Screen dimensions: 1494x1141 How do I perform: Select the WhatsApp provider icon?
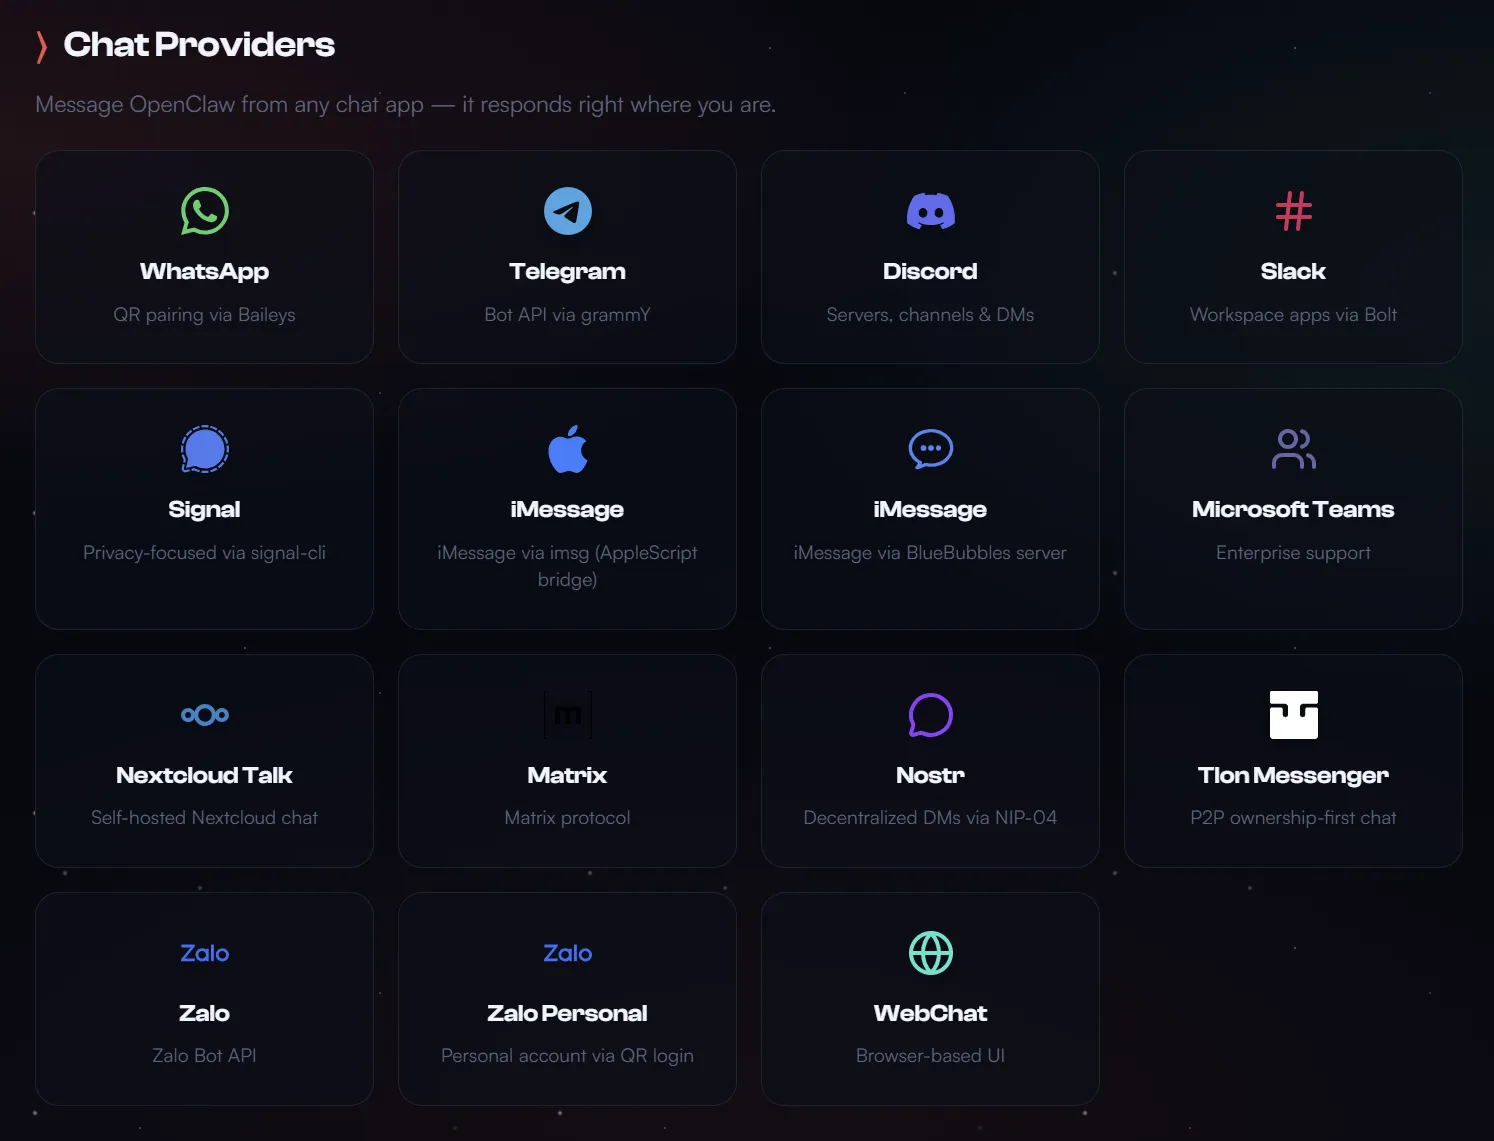(204, 211)
